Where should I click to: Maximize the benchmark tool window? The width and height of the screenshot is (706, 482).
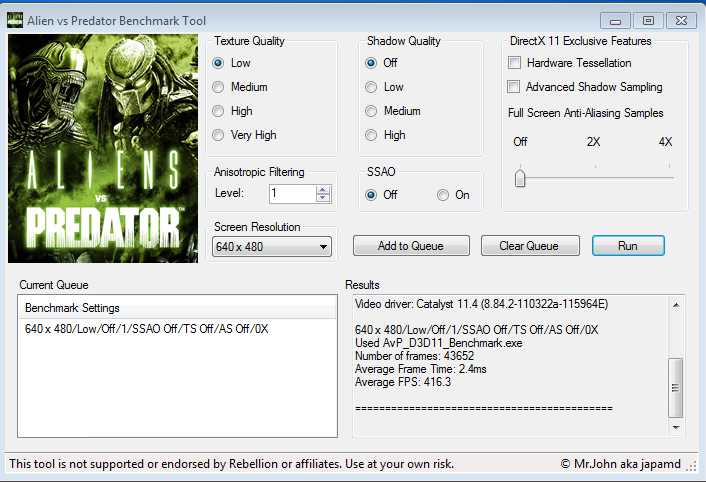648,21
